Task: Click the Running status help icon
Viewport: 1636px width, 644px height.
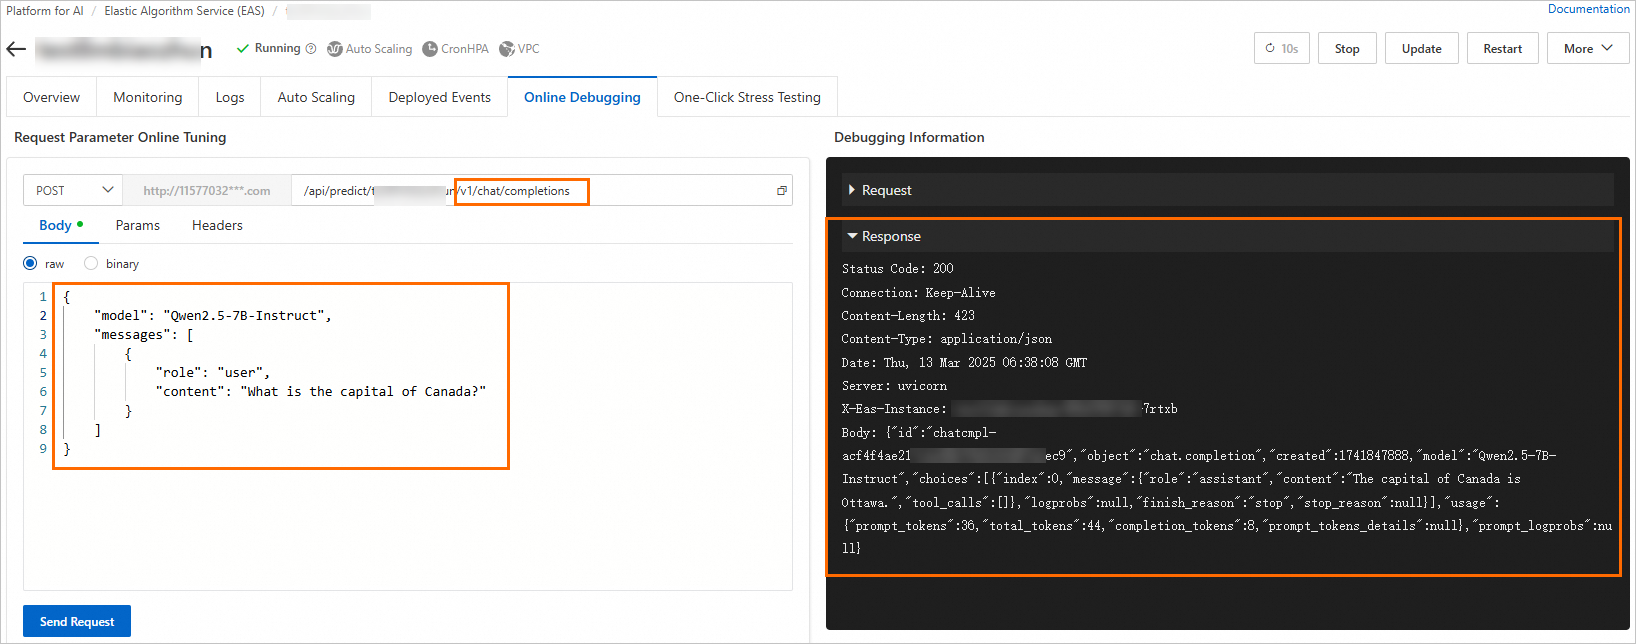Action: click(x=311, y=49)
